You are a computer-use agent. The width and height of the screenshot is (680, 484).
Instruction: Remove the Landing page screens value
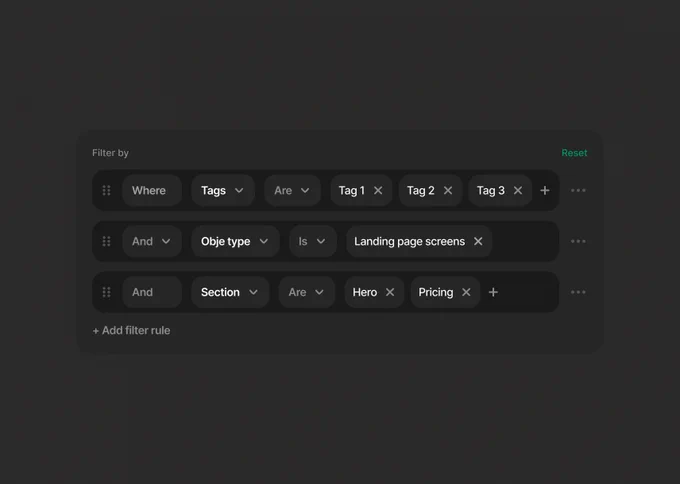[478, 241]
